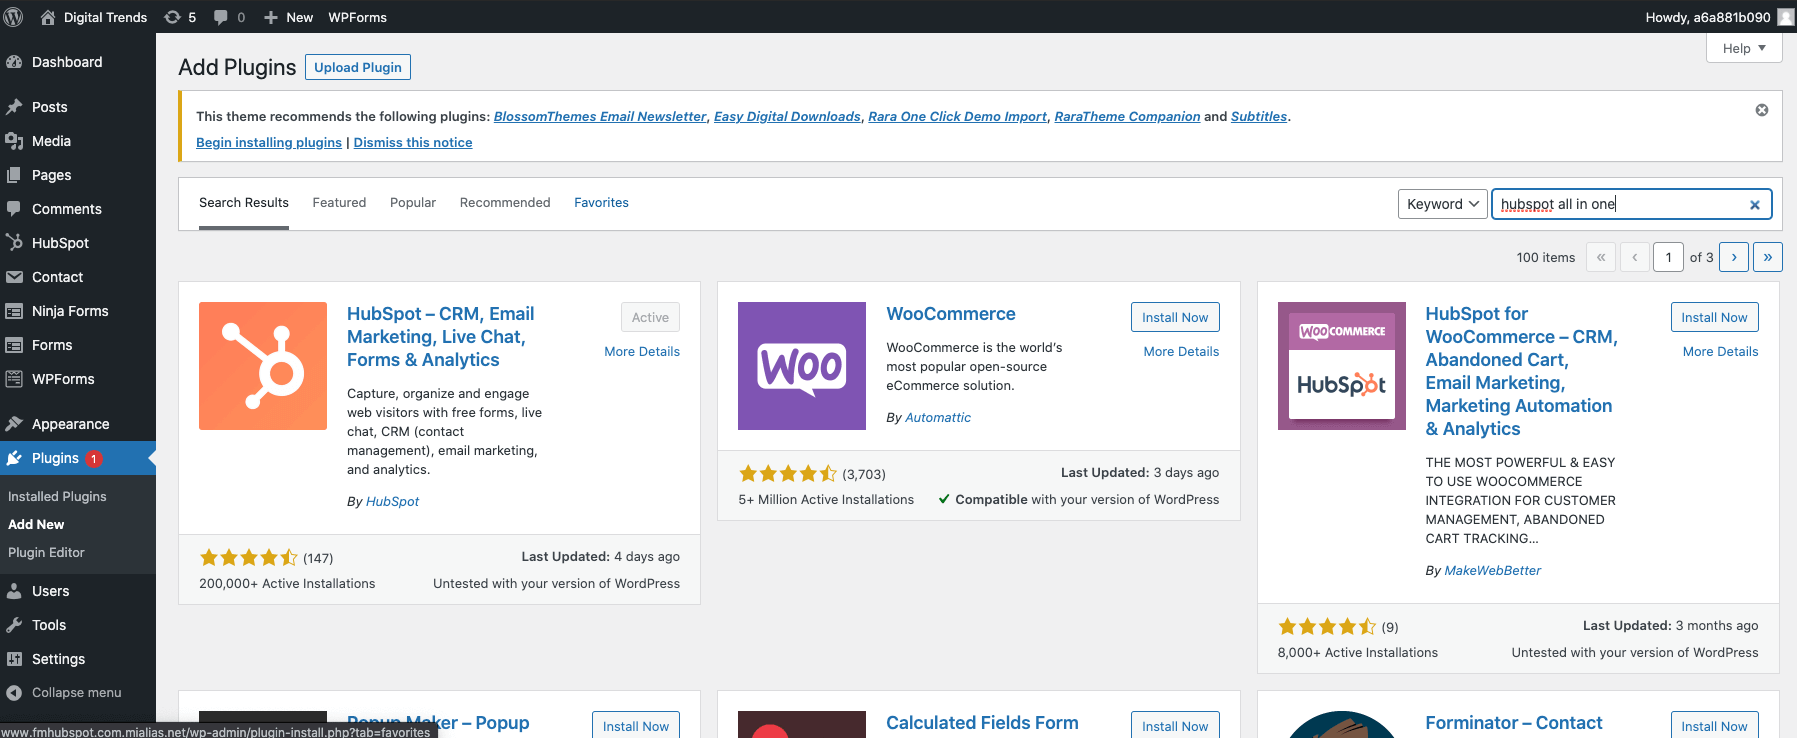Image resolution: width=1797 pixels, height=738 pixels.
Task: Click the Upload Plugin button
Action: pyautogui.click(x=358, y=67)
